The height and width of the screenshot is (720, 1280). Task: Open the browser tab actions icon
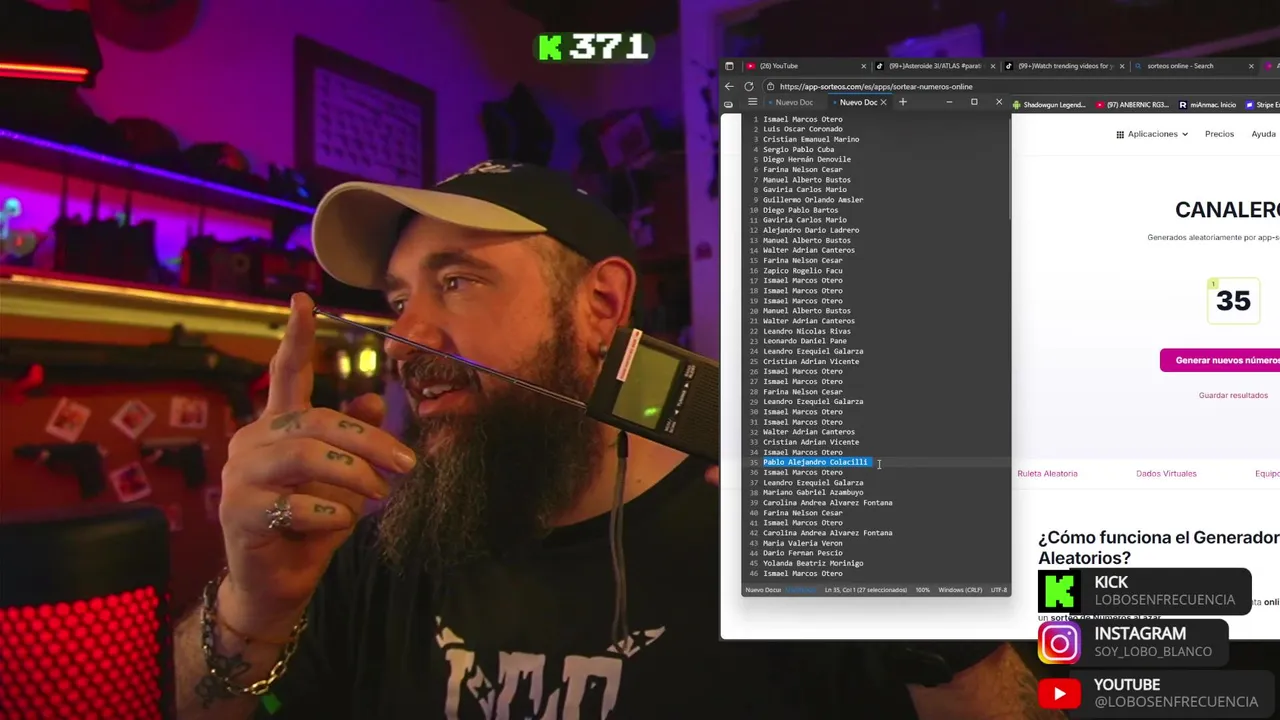click(x=729, y=66)
